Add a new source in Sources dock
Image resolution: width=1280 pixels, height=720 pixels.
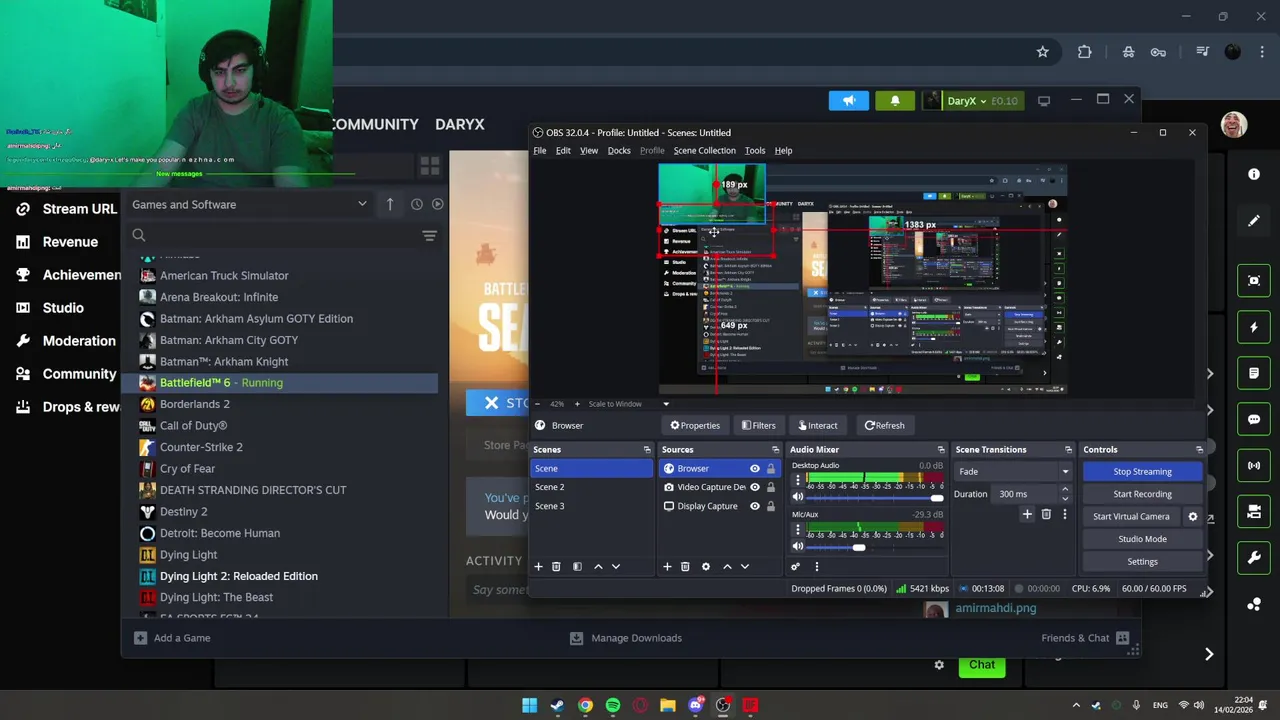667,567
